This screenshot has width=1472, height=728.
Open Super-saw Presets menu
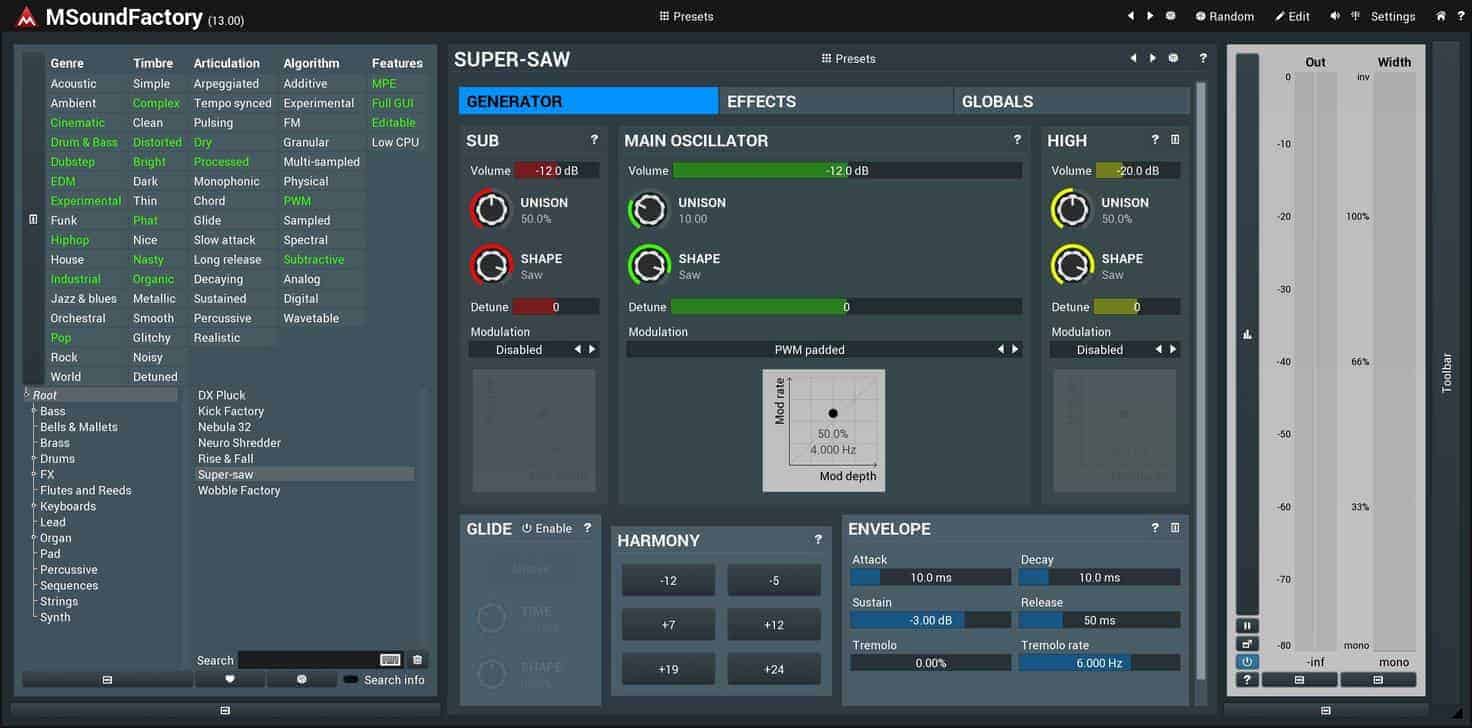848,58
